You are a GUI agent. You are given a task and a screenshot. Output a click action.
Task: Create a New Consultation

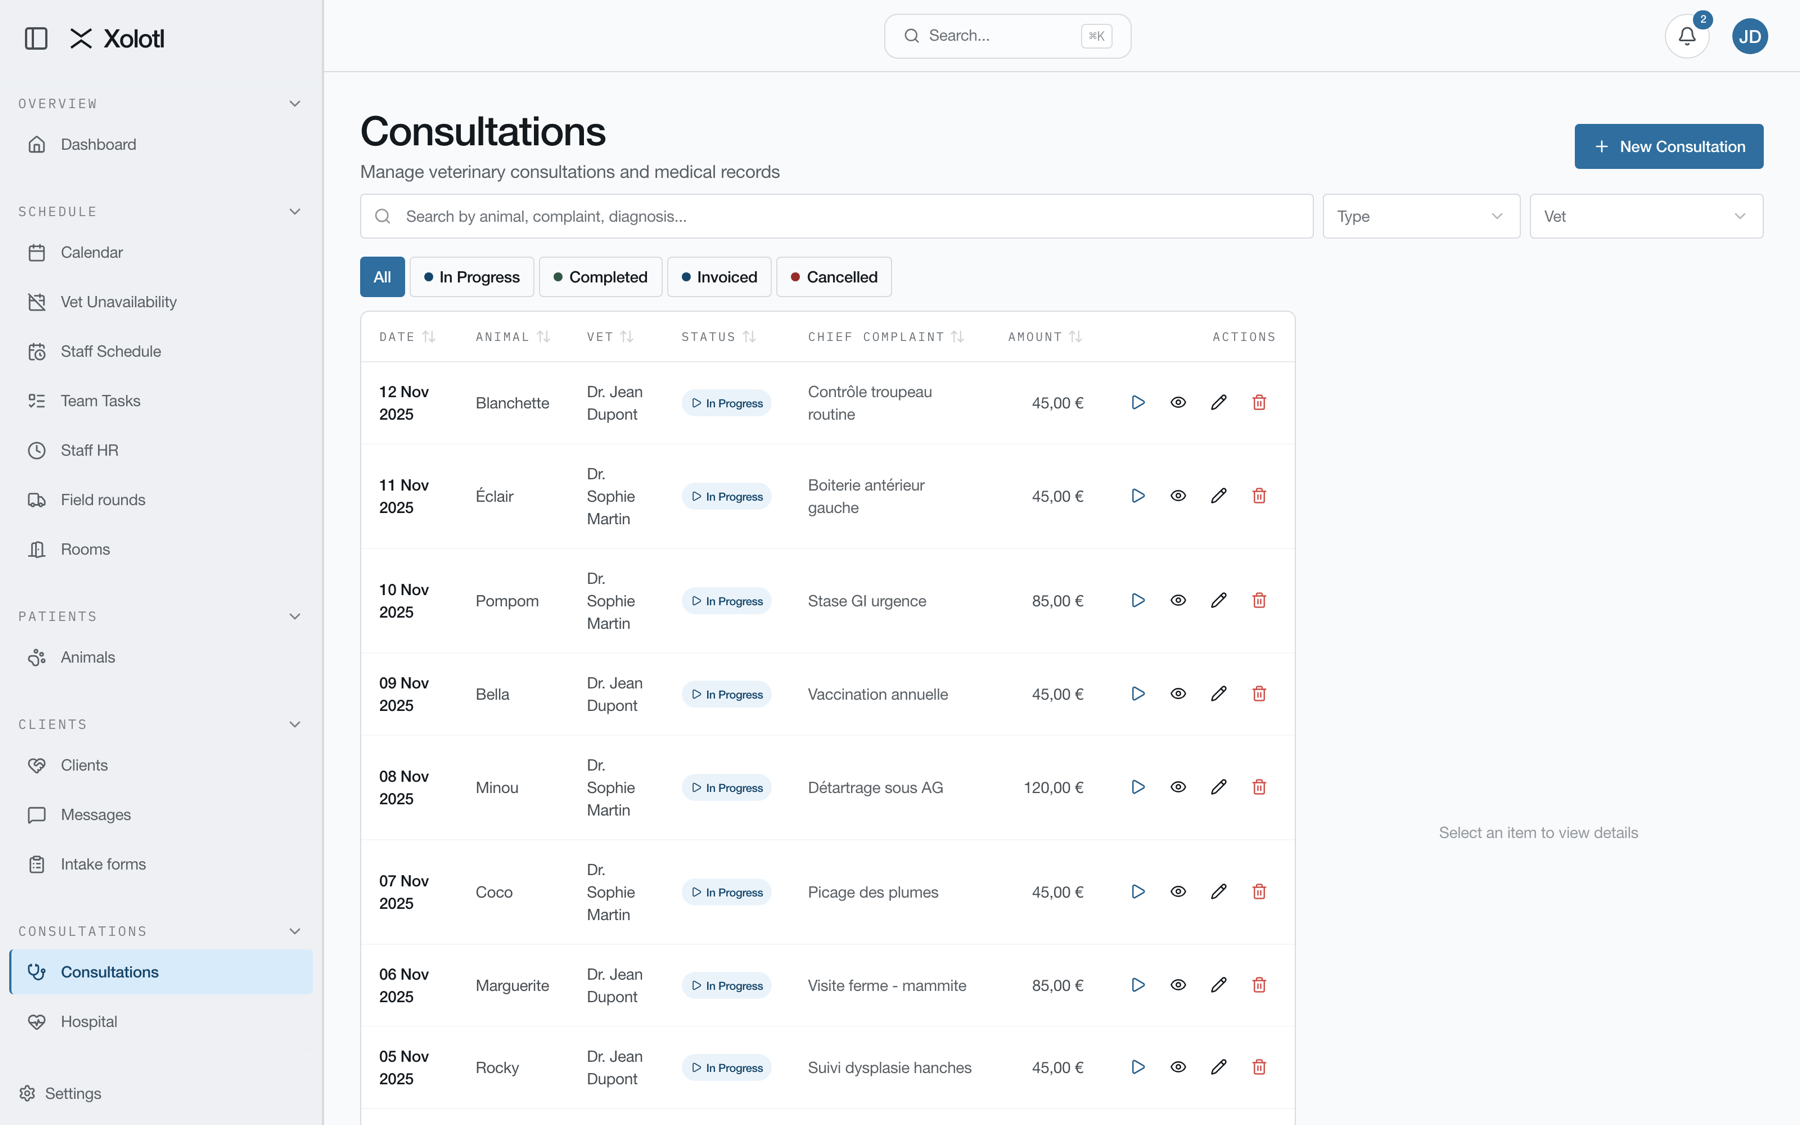pyautogui.click(x=1668, y=146)
